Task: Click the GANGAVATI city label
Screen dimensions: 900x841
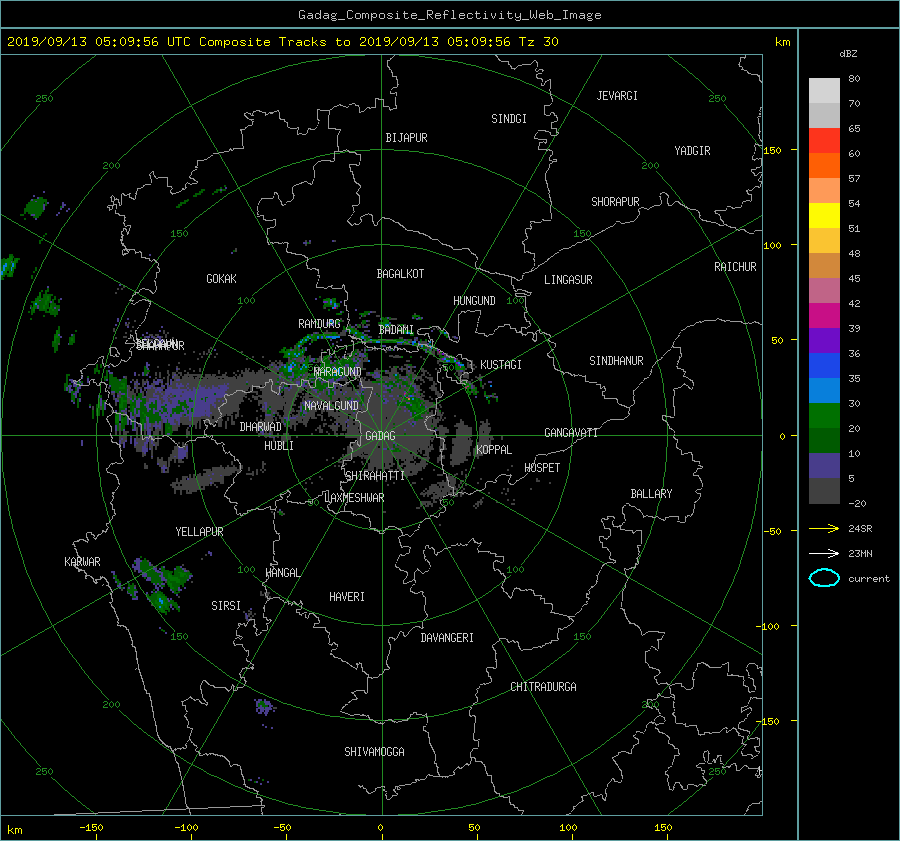Action: 571,432
